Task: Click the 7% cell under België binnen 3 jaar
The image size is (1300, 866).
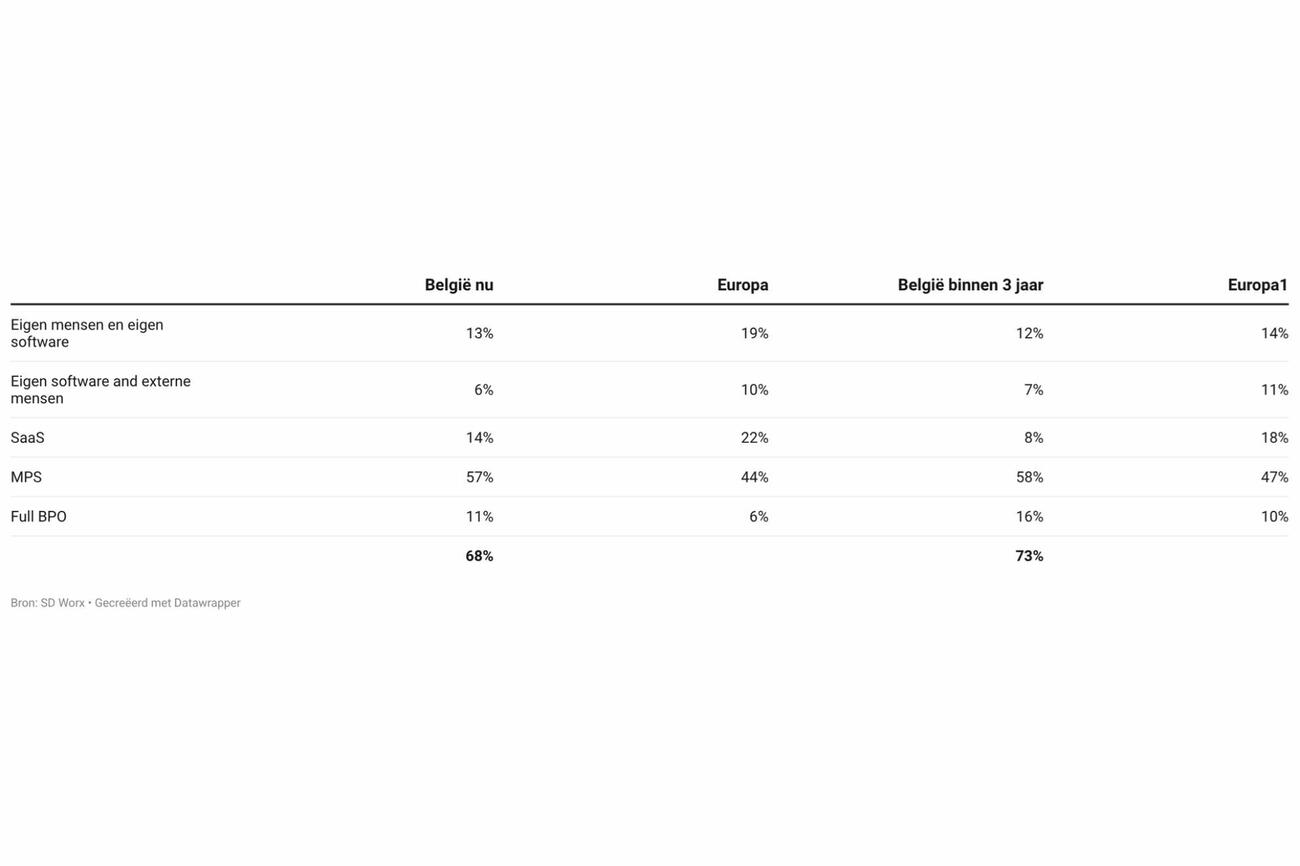Action: click(1034, 390)
